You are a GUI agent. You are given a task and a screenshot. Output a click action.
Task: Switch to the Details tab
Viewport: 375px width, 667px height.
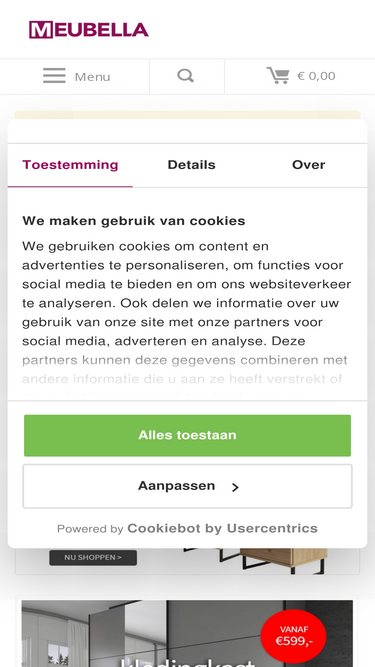tap(191, 165)
